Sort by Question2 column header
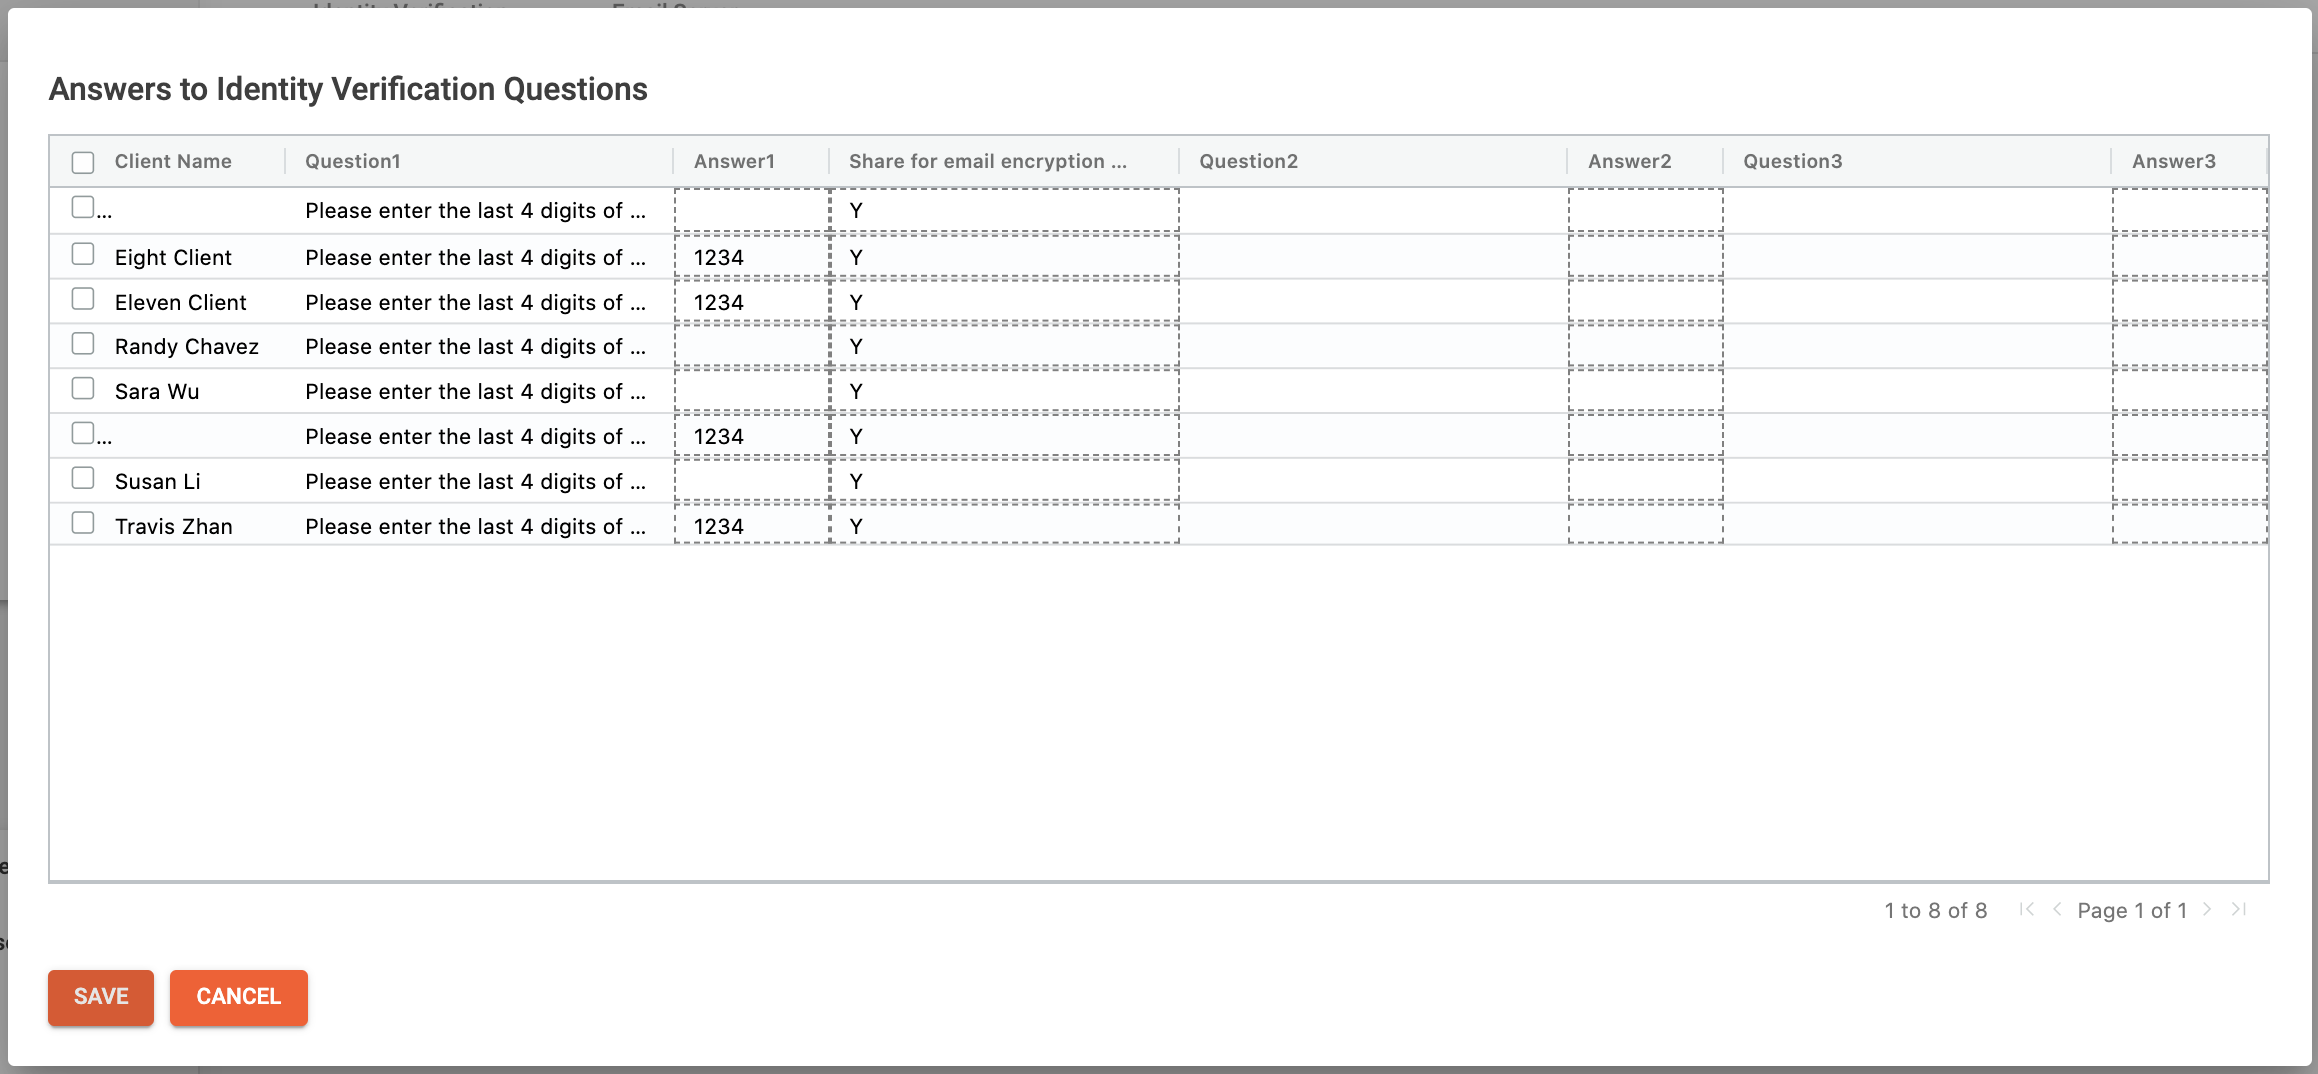 (x=1249, y=161)
